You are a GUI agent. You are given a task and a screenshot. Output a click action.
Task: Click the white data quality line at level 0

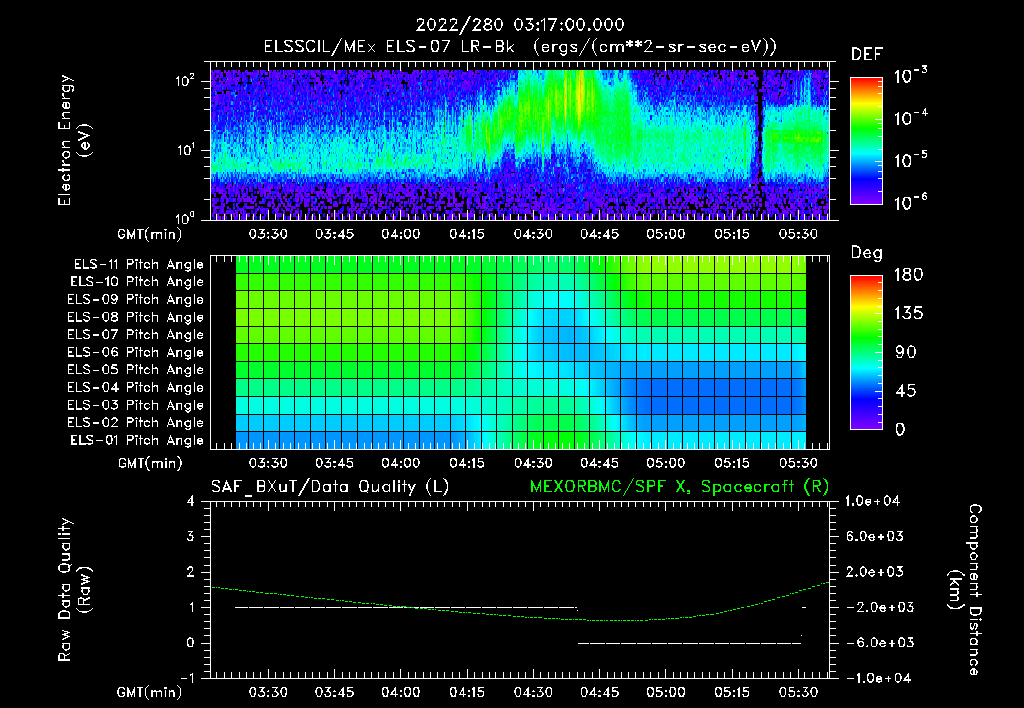(x=689, y=643)
